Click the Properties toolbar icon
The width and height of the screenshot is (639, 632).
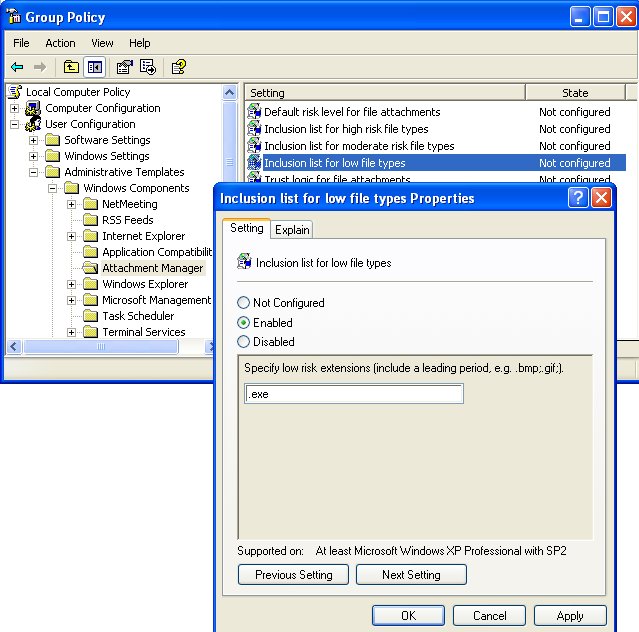[x=124, y=67]
